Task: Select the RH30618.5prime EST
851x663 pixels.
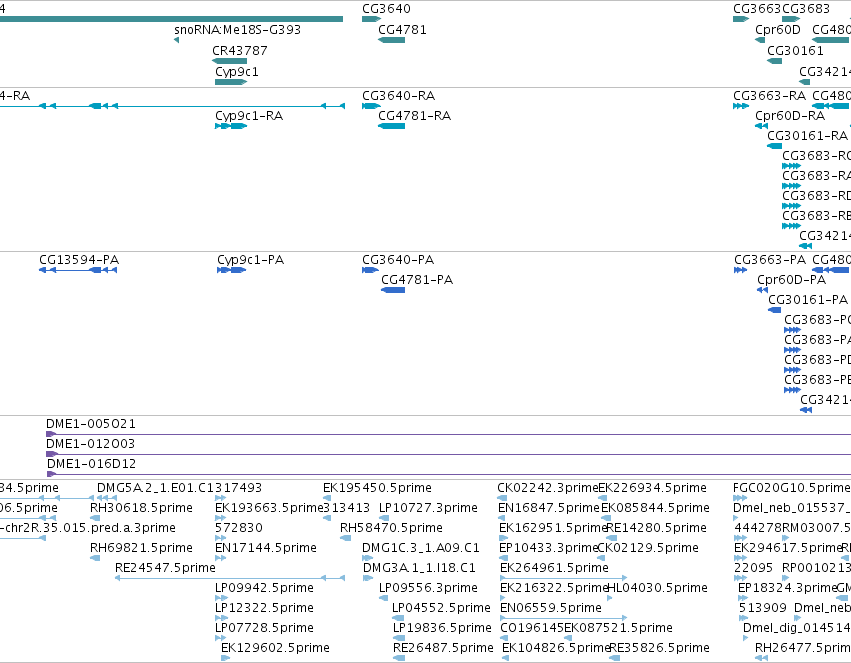Action: (95, 518)
